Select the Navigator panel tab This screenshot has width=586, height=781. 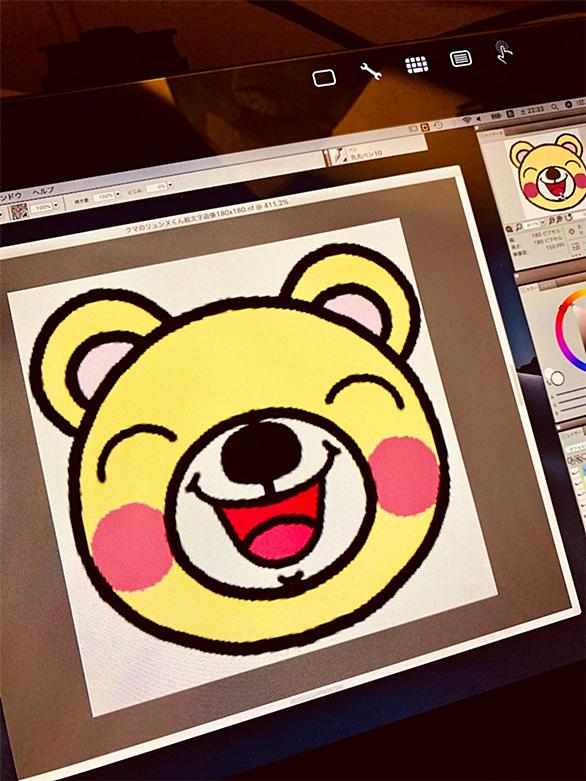(490, 133)
